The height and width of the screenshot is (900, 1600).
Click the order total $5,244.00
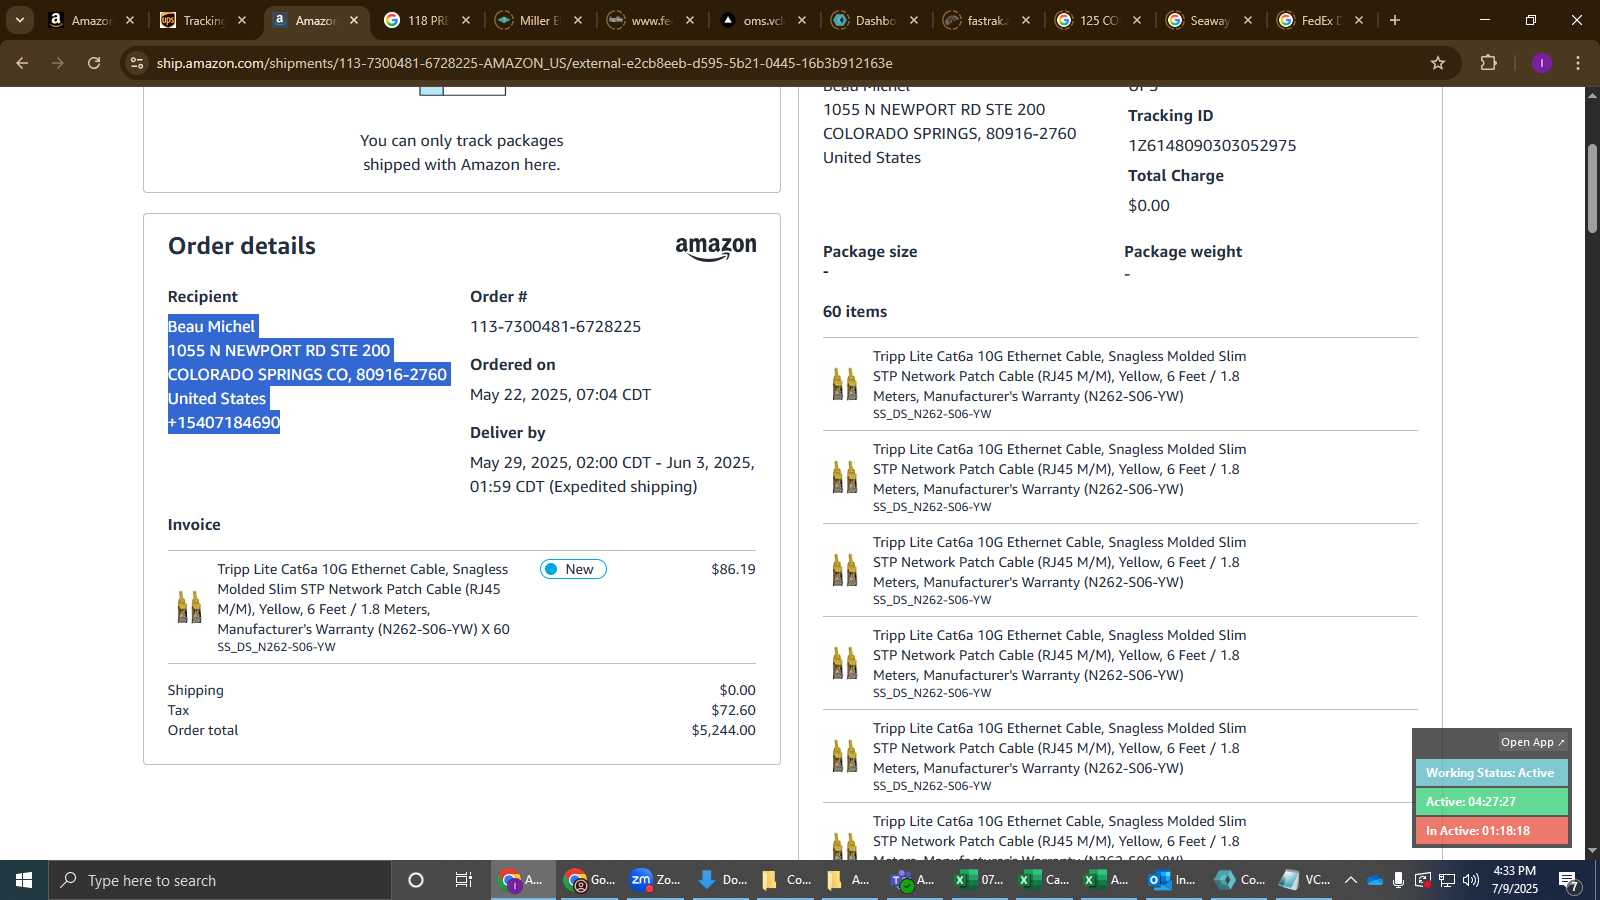coord(723,730)
